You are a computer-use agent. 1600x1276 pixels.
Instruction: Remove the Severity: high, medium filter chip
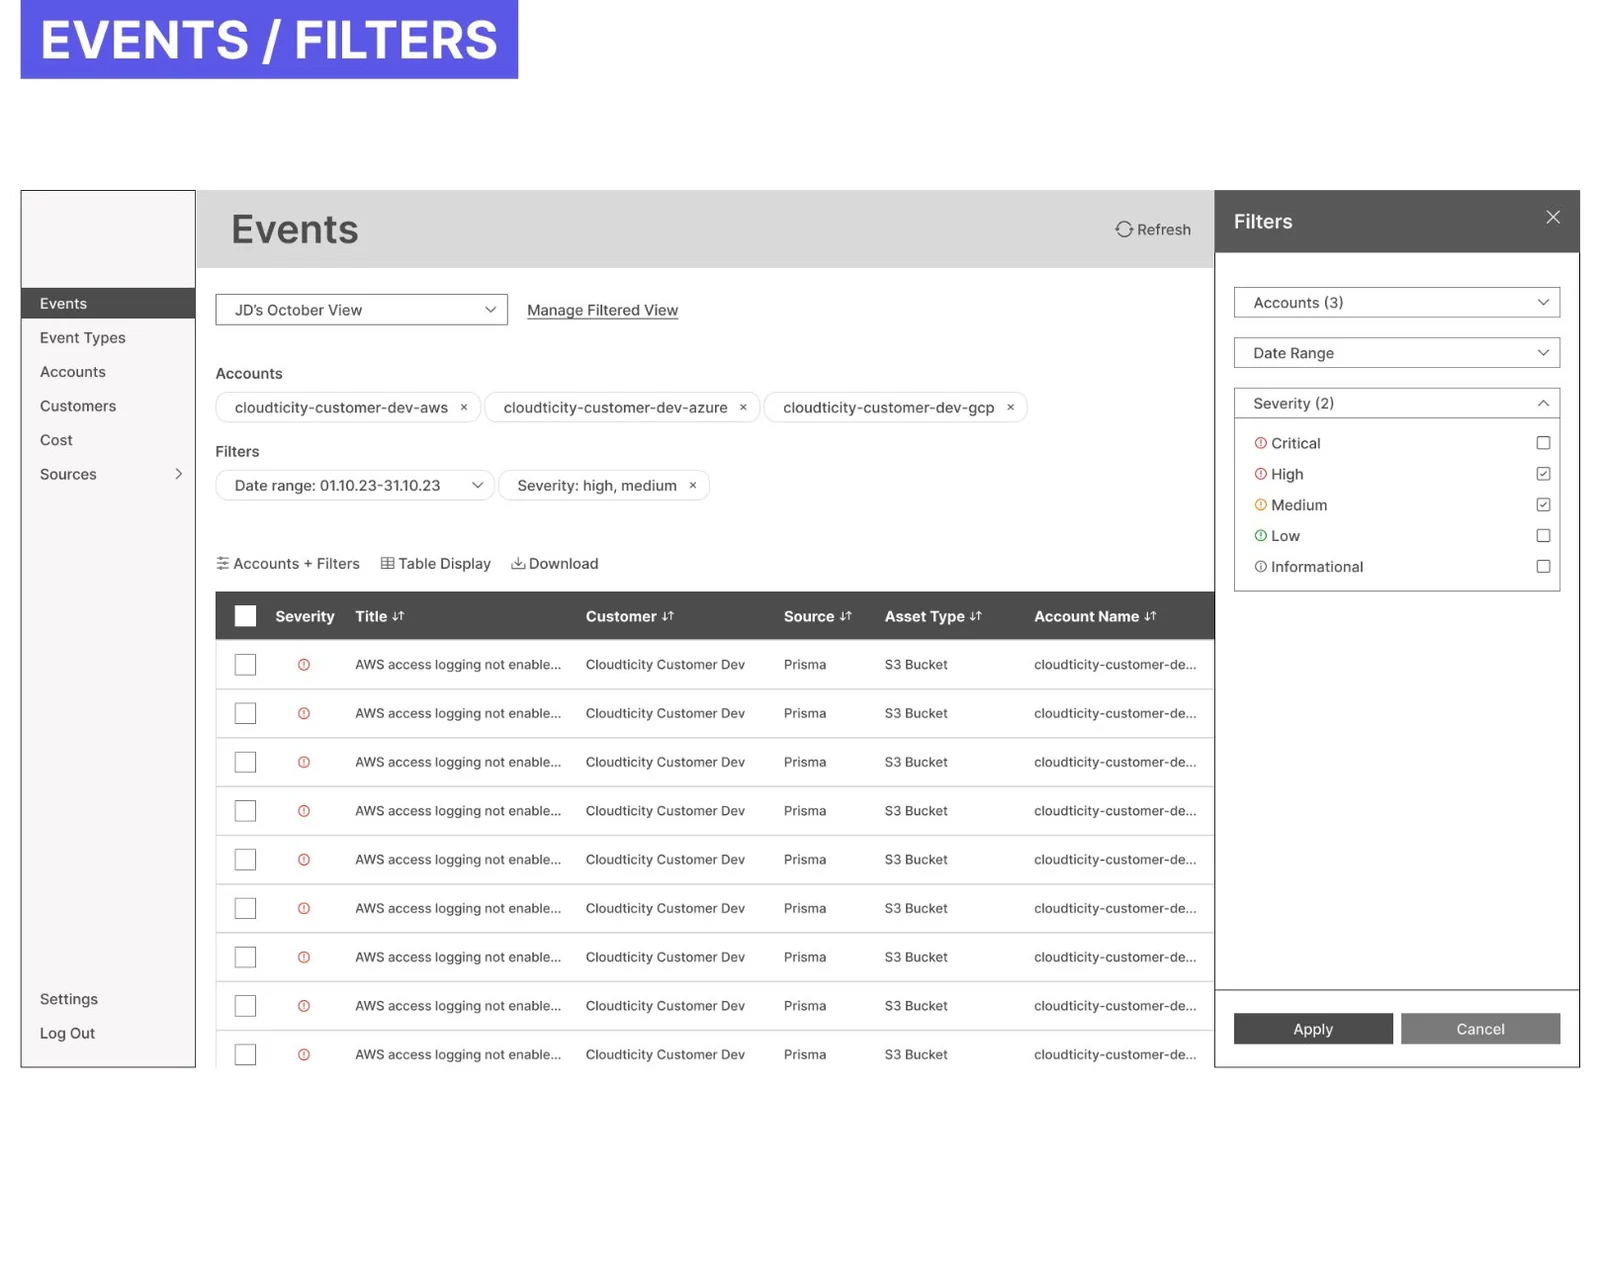point(692,485)
